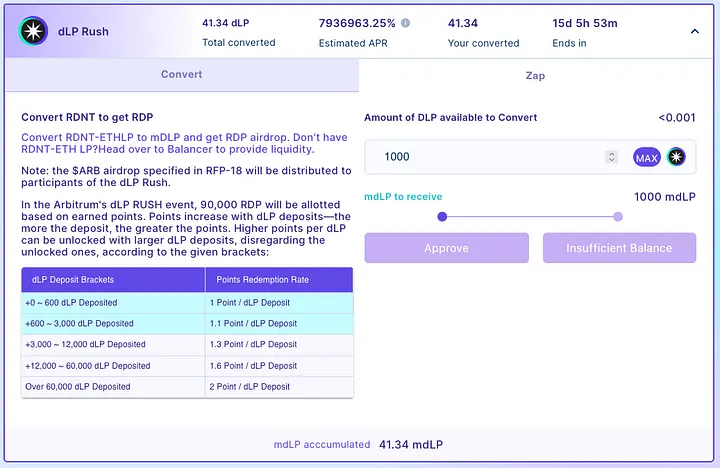Screen dimensions: 720x468
Task: Click the '7936963.25%' APR value
Action: pos(357,23)
